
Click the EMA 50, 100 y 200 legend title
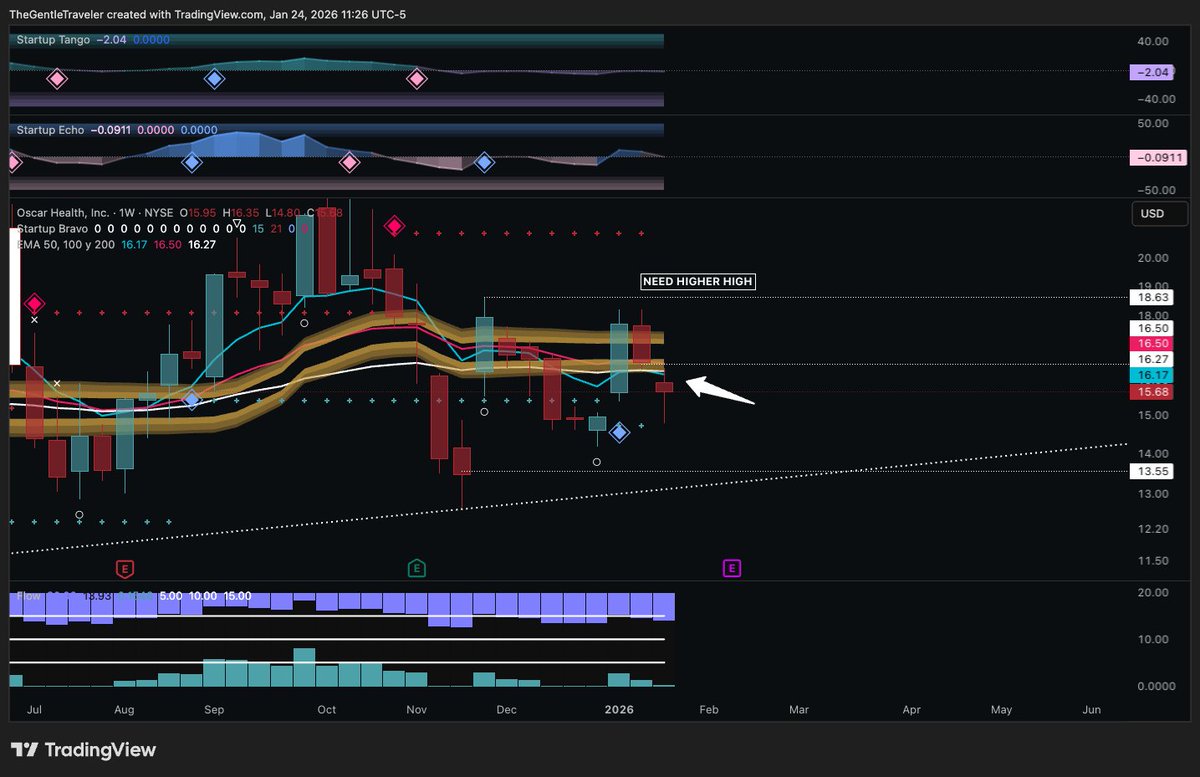(x=63, y=243)
